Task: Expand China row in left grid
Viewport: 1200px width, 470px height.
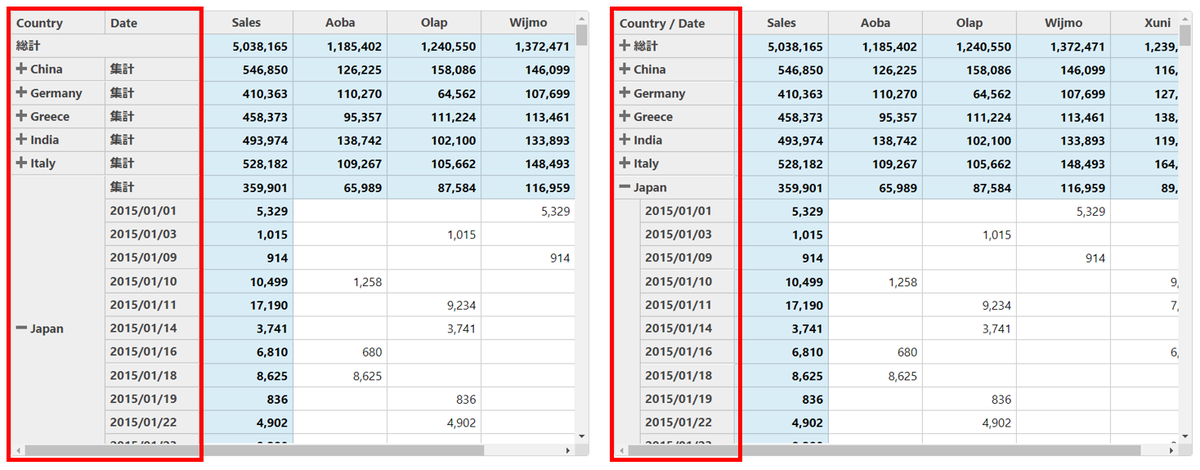Action: tap(20, 69)
